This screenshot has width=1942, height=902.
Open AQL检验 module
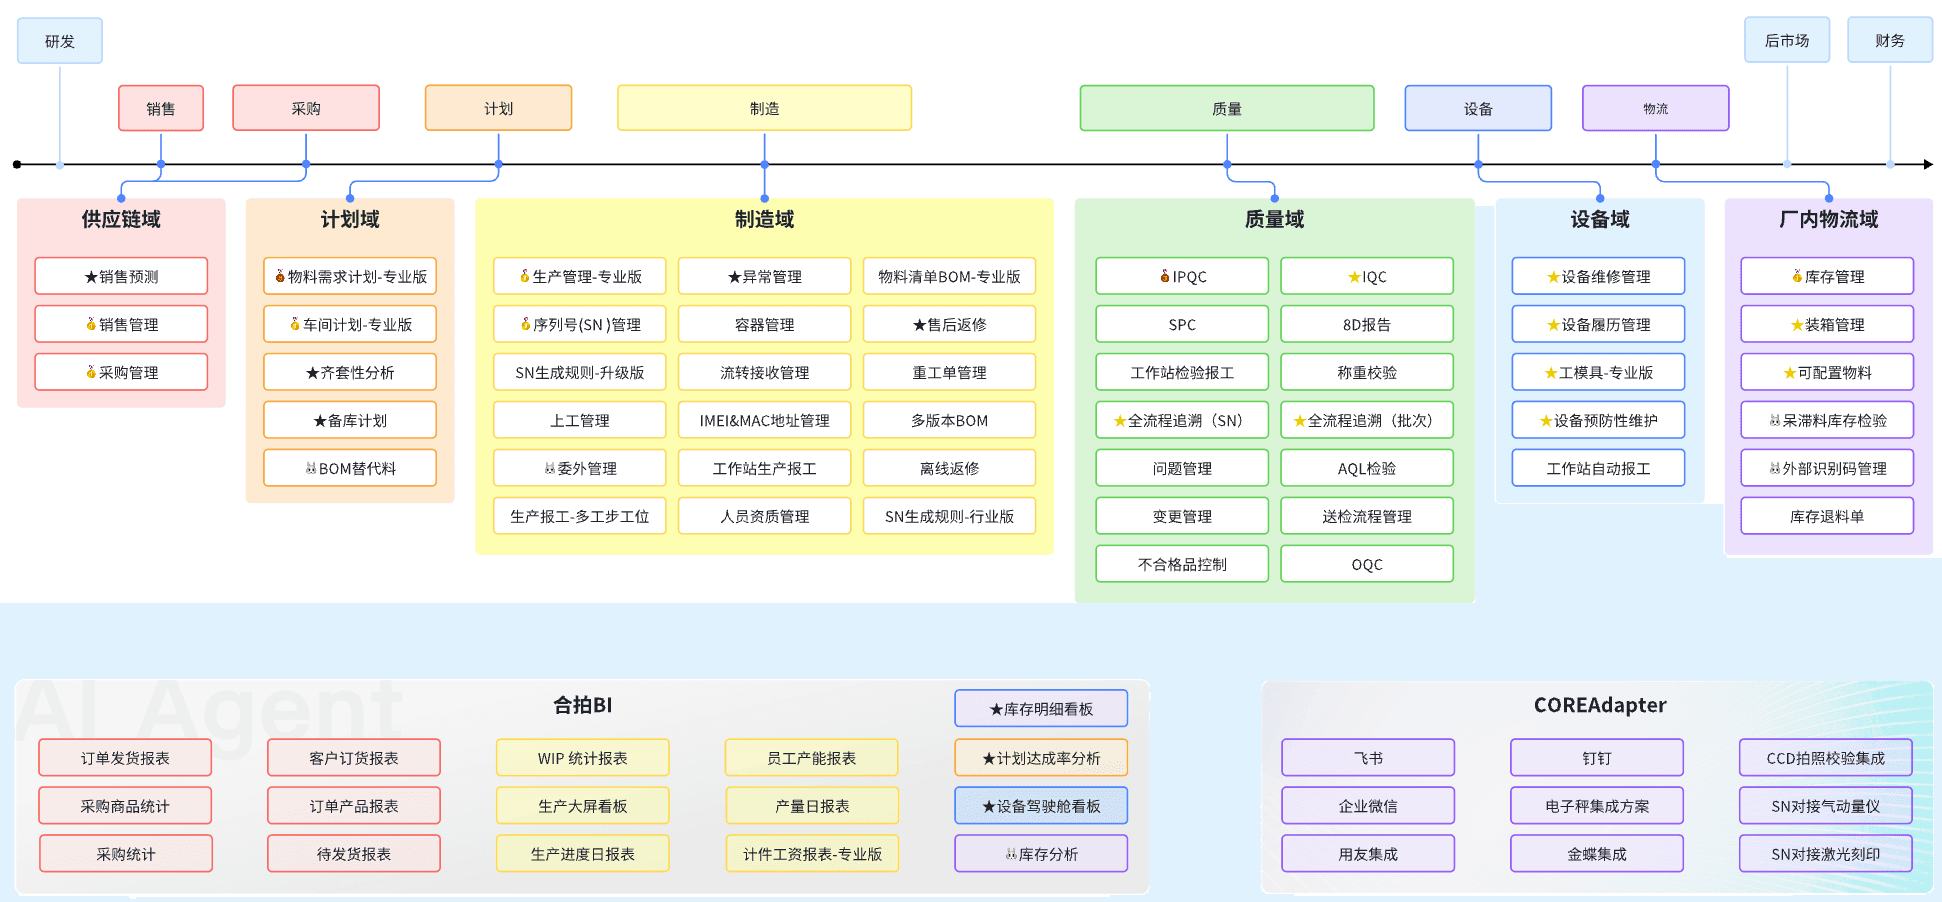[1367, 468]
